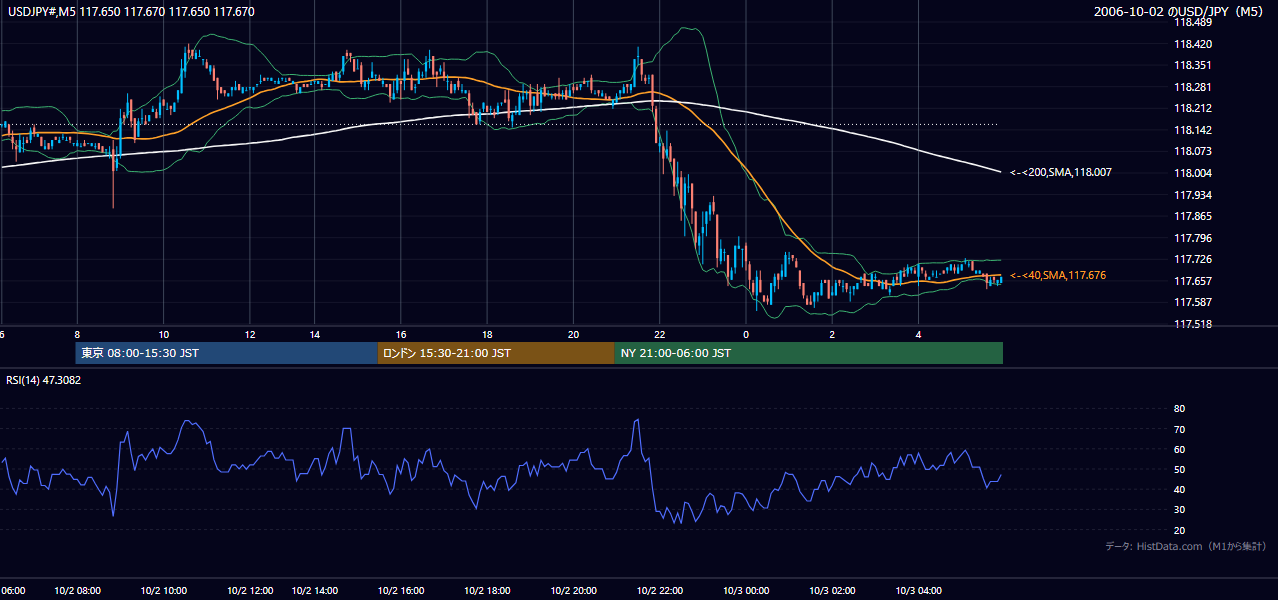Click the '10/2 14:00' bottom time label
The height and width of the screenshot is (600, 1278).
[315, 590]
